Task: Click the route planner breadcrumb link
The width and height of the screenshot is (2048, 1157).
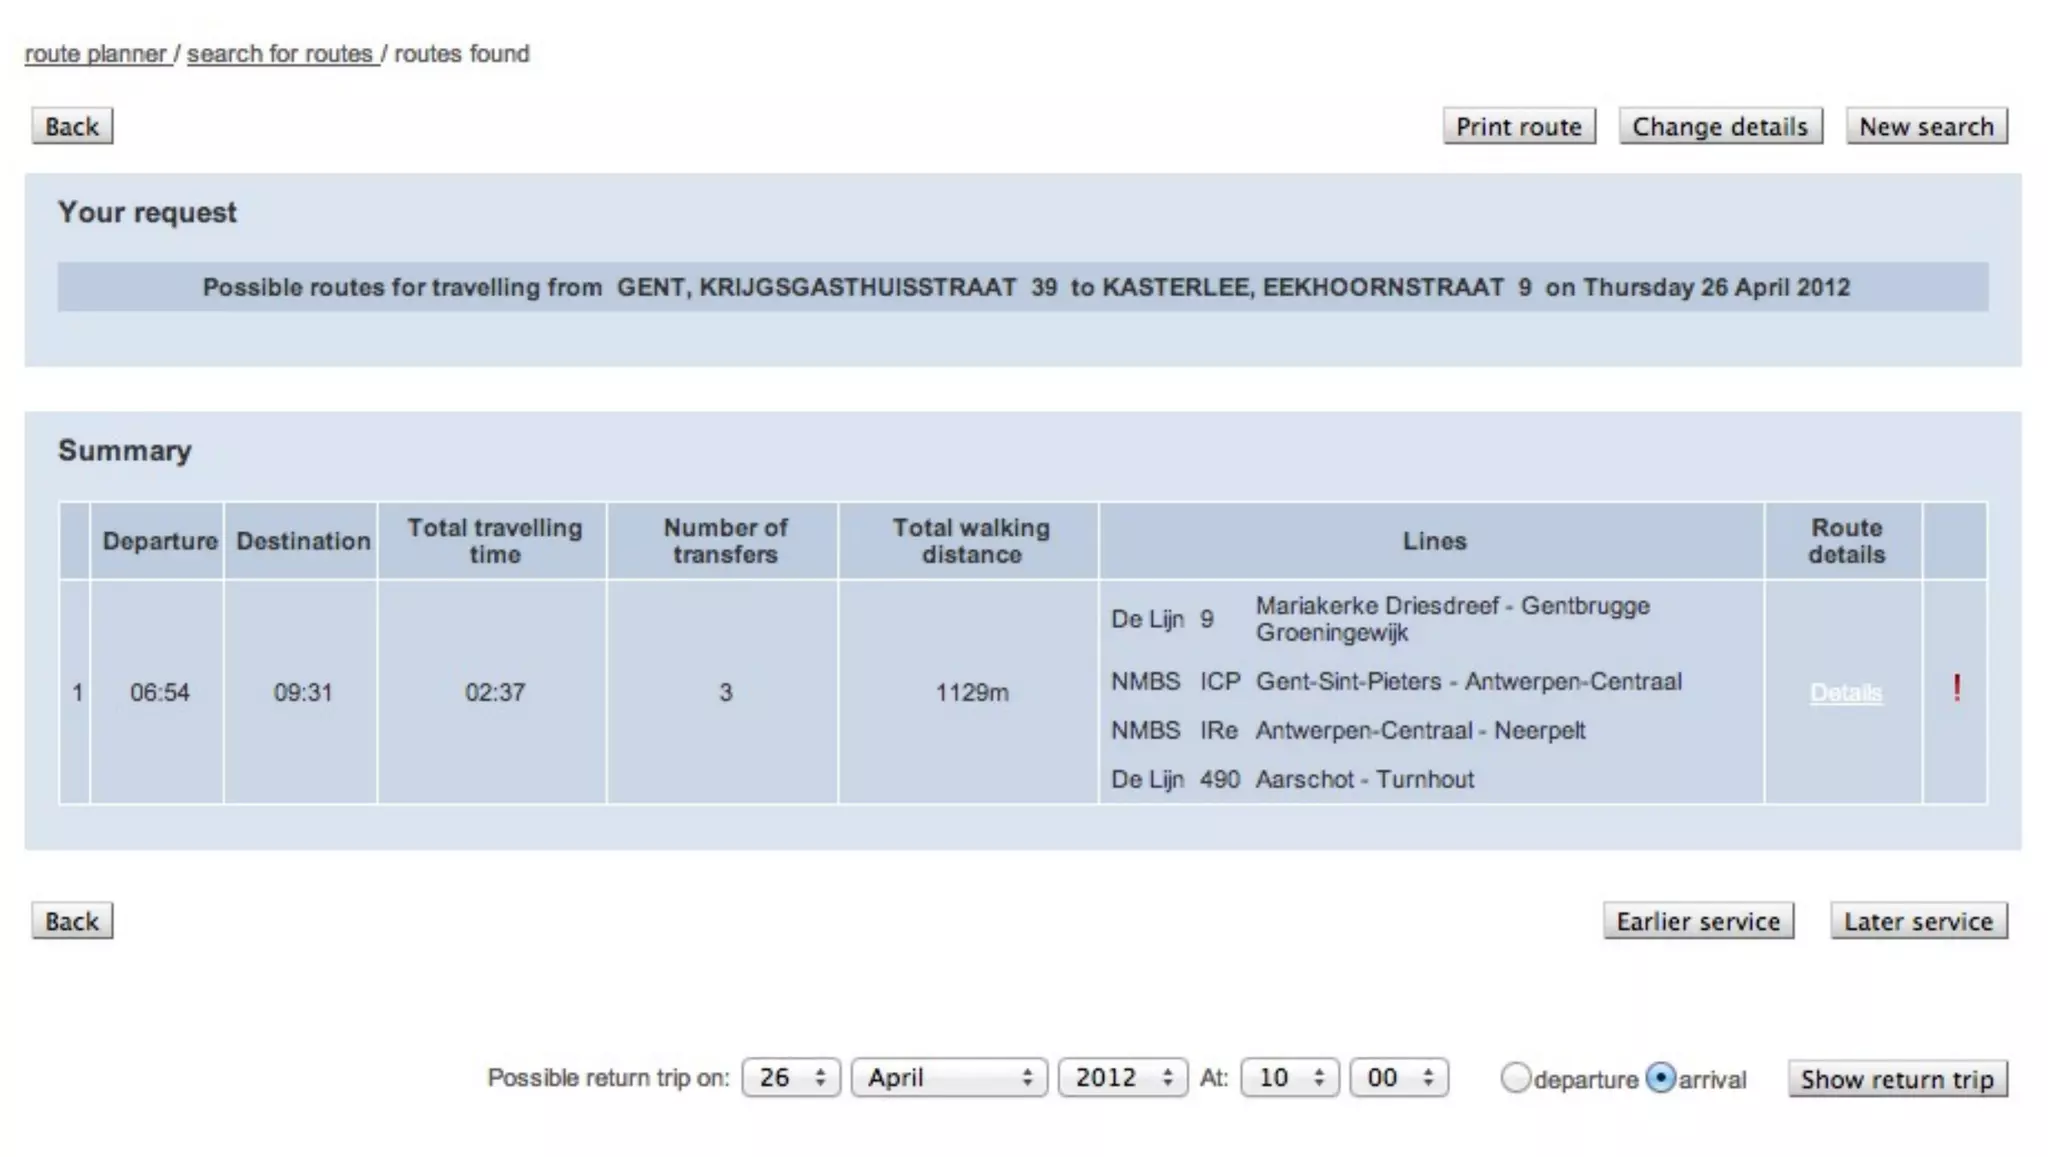Action: [96, 54]
